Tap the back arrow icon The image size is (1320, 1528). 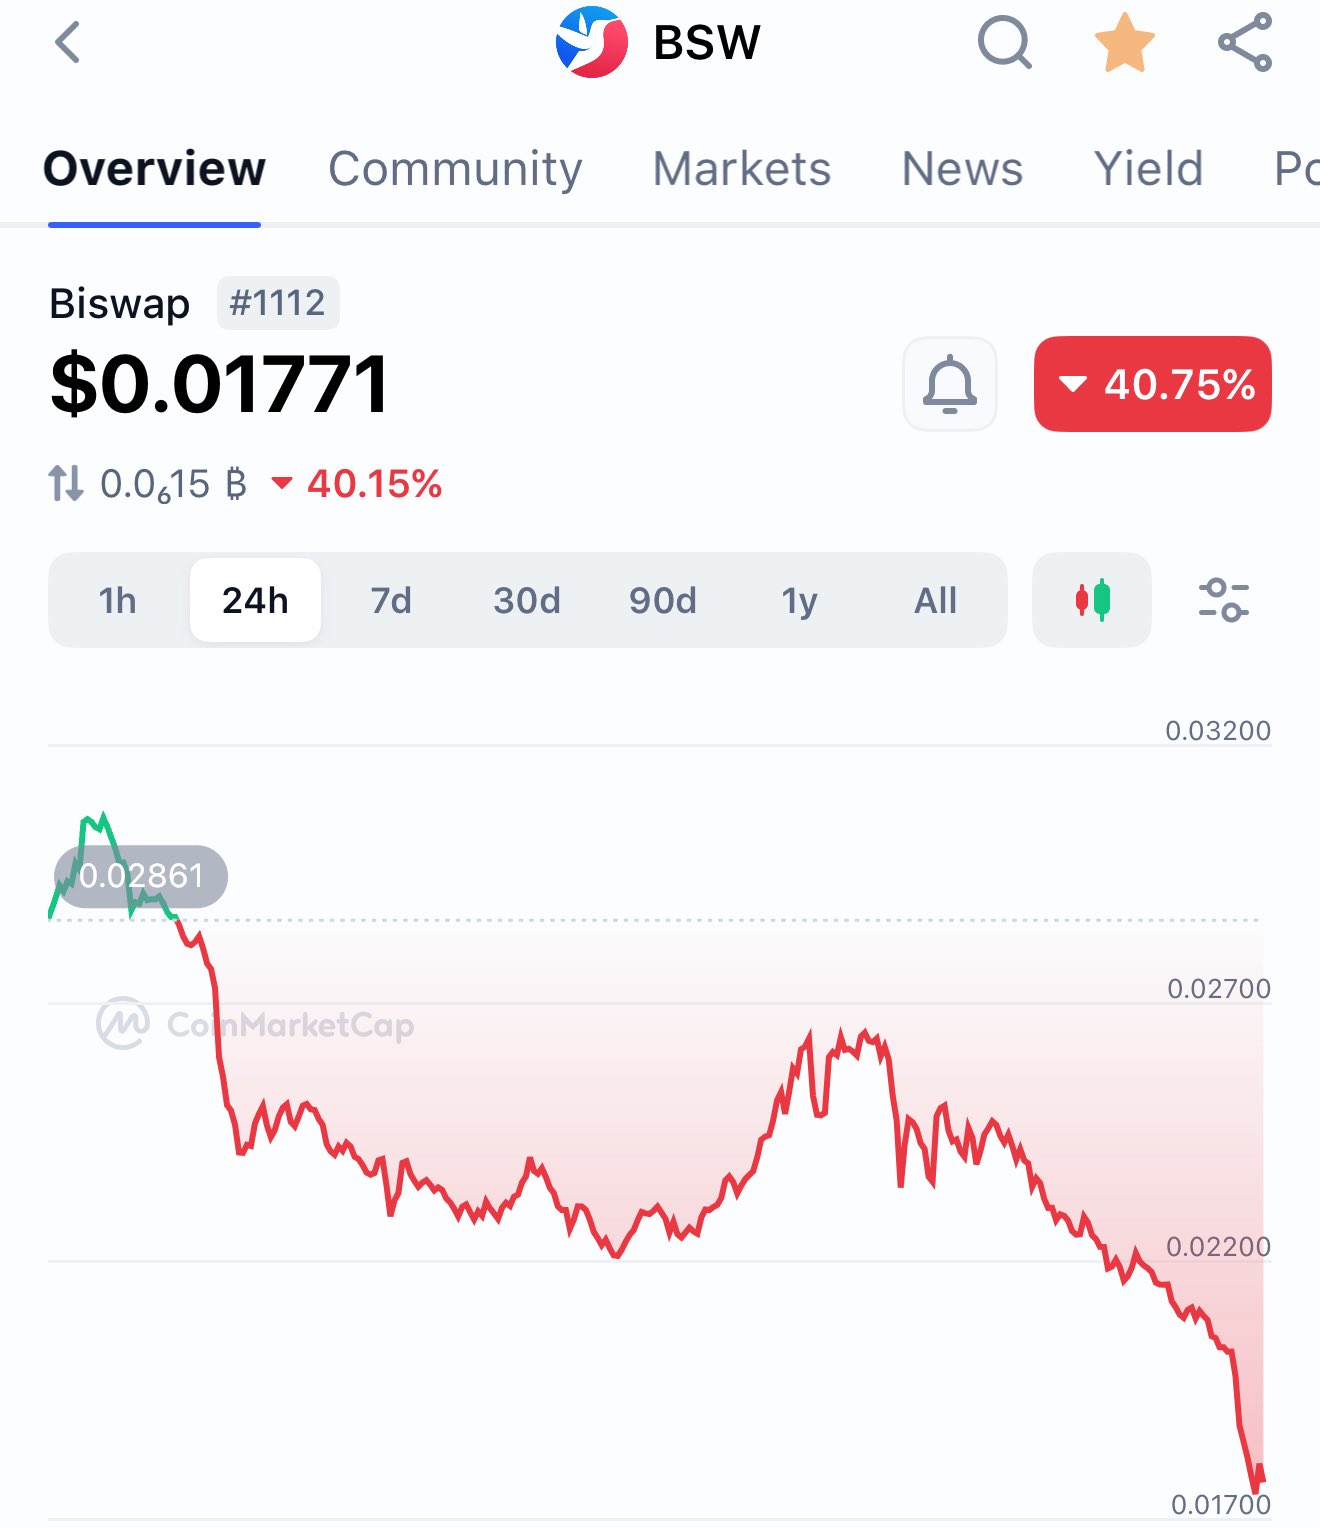68,43
